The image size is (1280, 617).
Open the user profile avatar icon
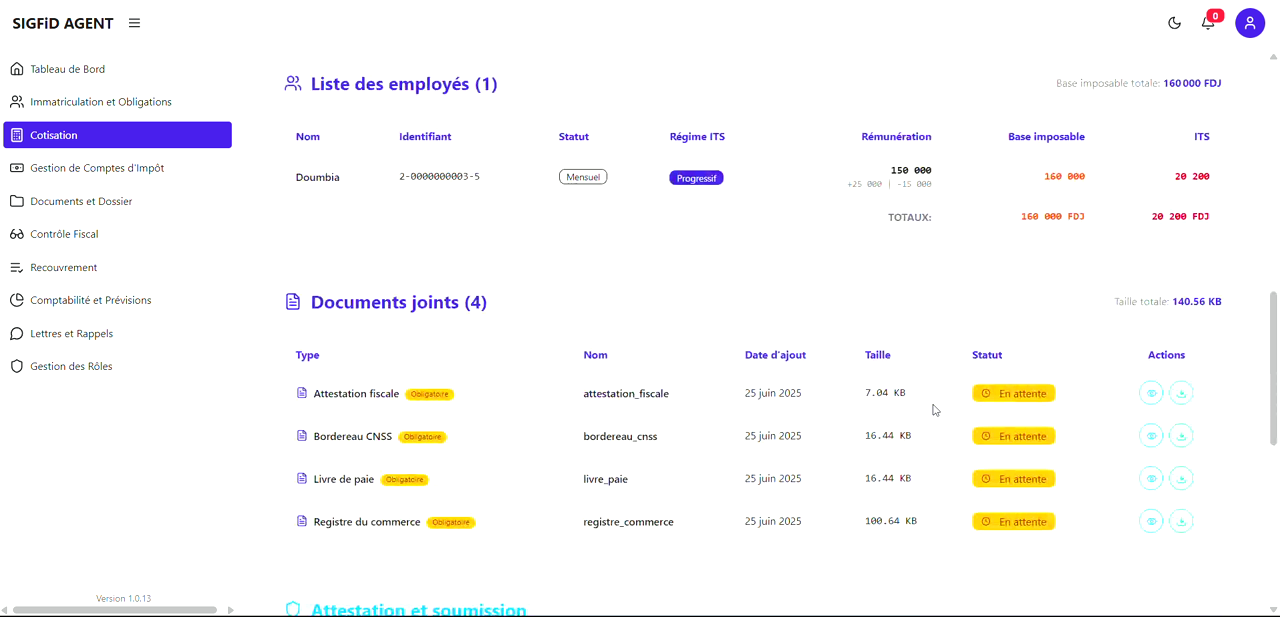pyautogui.click(x=1250, y=22)
